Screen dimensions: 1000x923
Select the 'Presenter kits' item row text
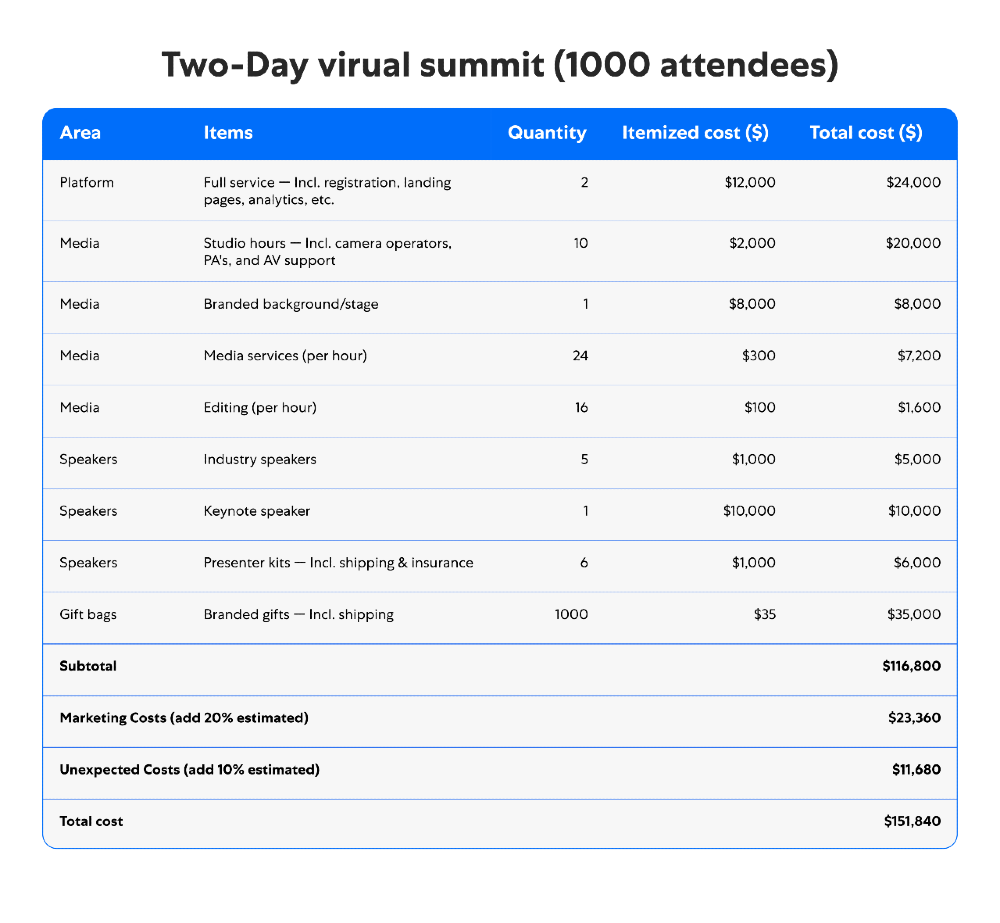click(338, 563)
